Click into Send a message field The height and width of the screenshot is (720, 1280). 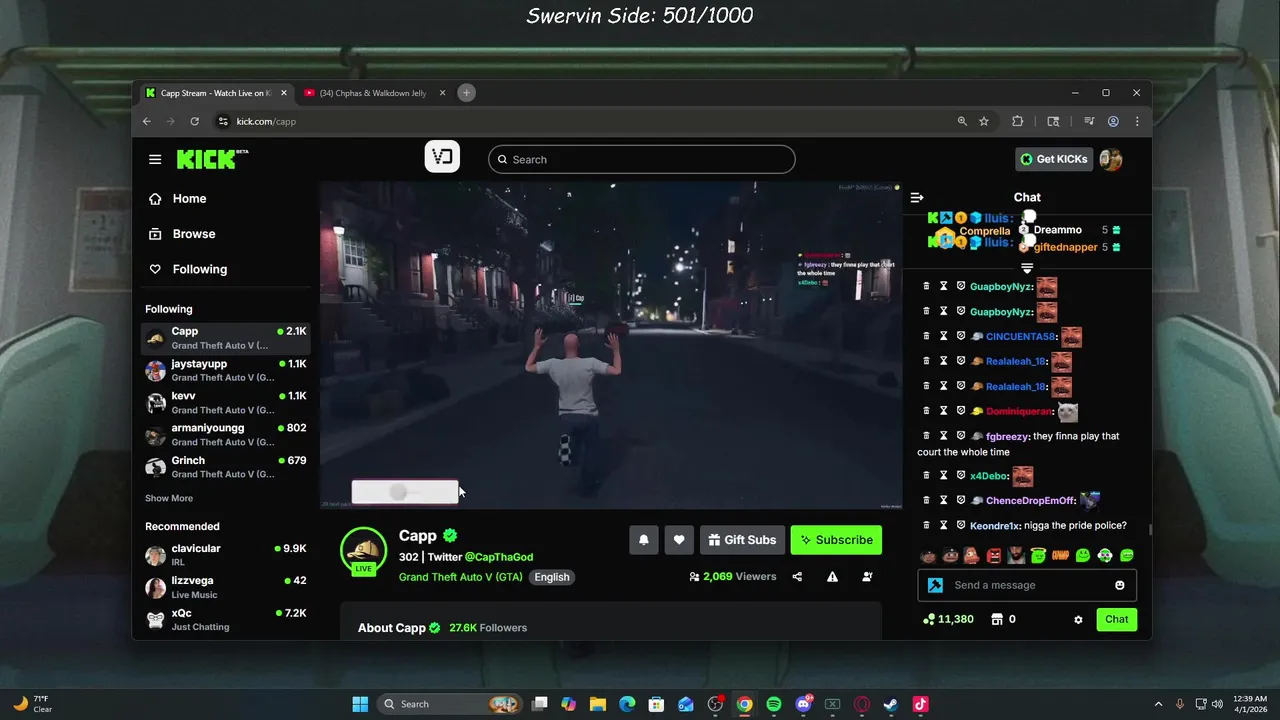1028,585
